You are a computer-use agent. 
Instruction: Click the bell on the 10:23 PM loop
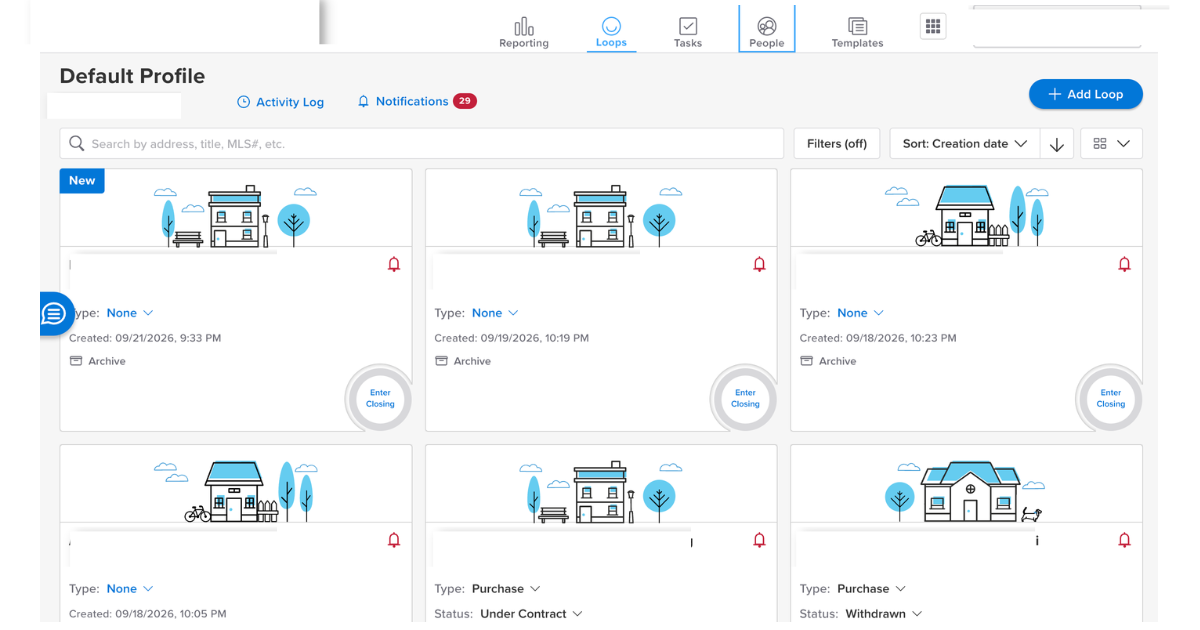coord(1124,265)
